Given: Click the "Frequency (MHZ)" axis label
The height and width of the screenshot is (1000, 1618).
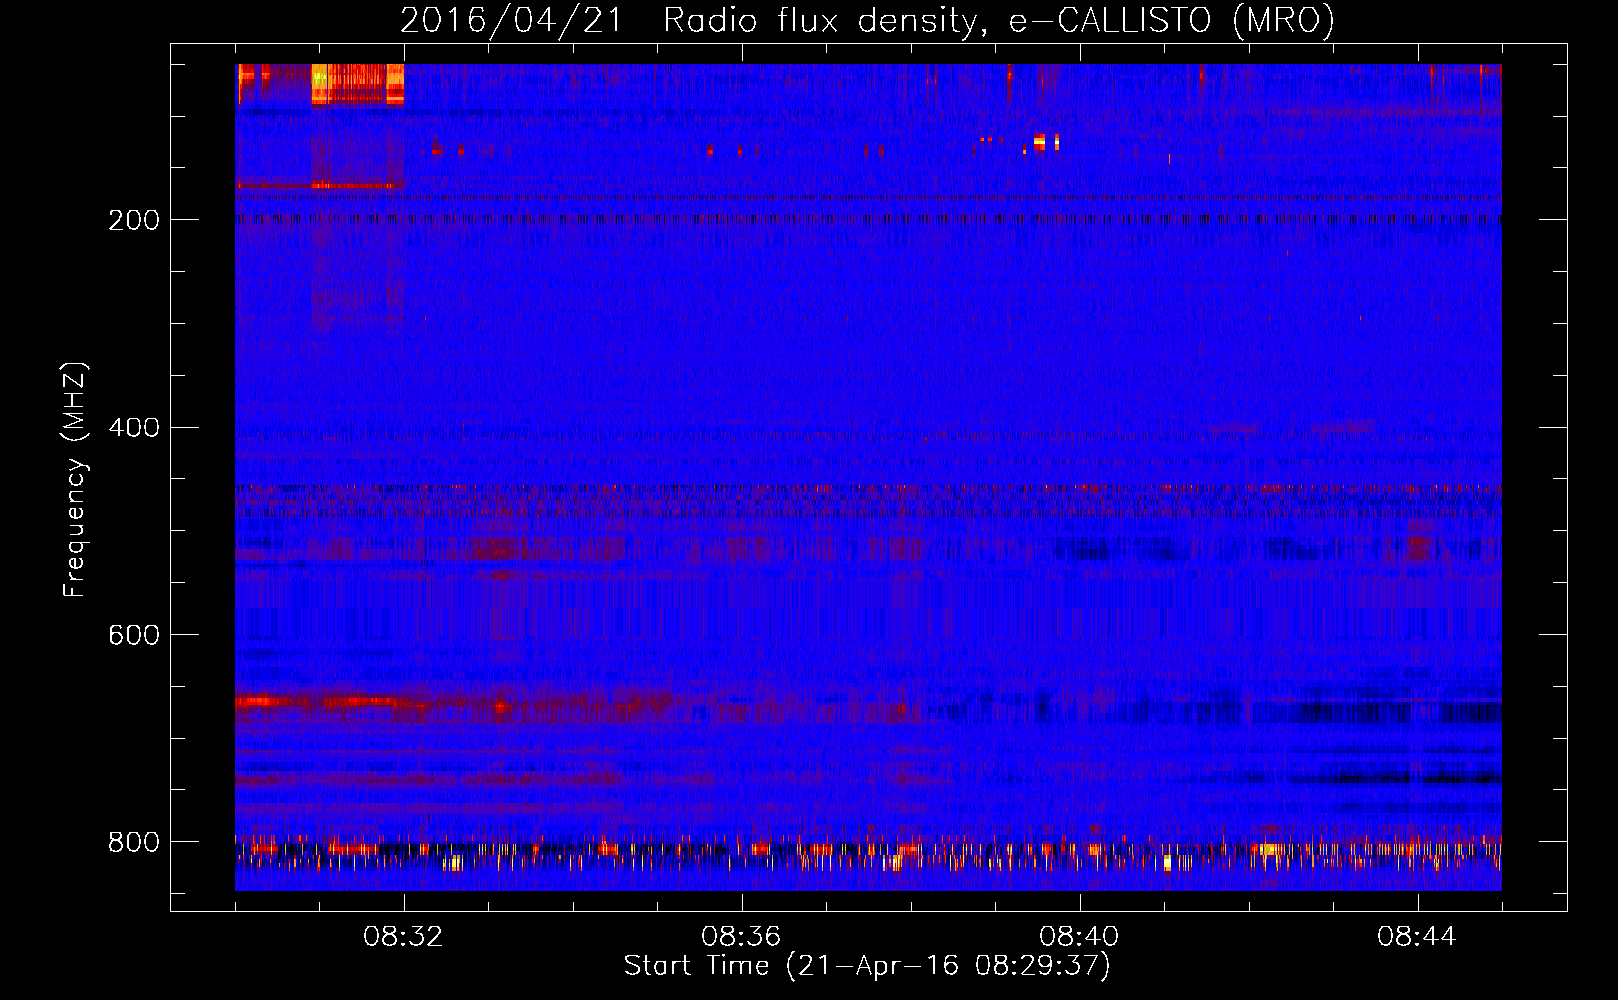Looking at the screenshot, I should (75, 479).
